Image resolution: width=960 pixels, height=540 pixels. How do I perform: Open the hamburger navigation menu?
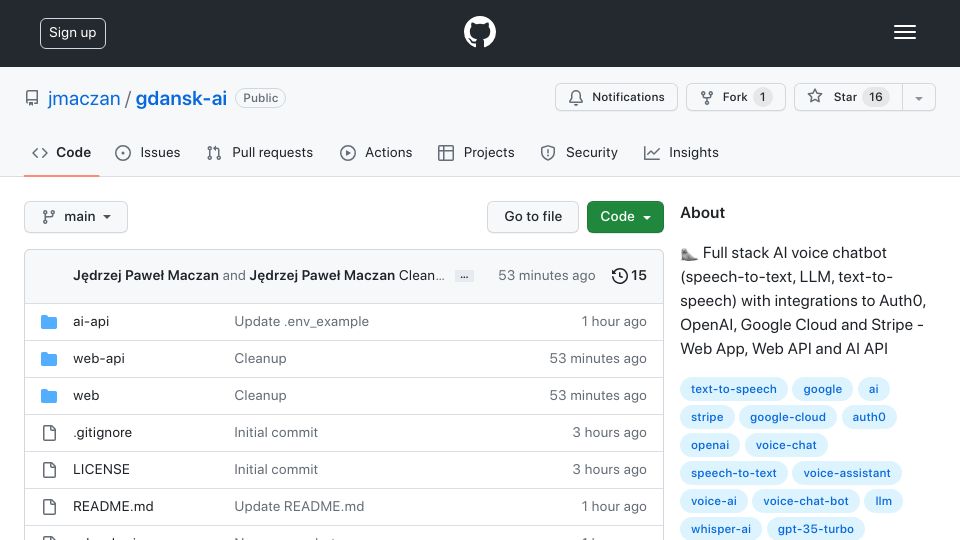coord(904,32)
